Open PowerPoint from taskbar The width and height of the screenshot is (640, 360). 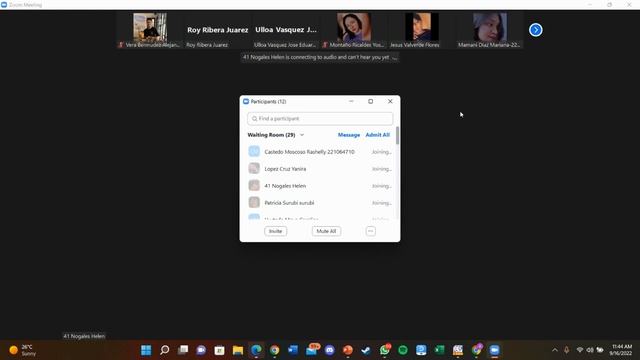(348, 350)
